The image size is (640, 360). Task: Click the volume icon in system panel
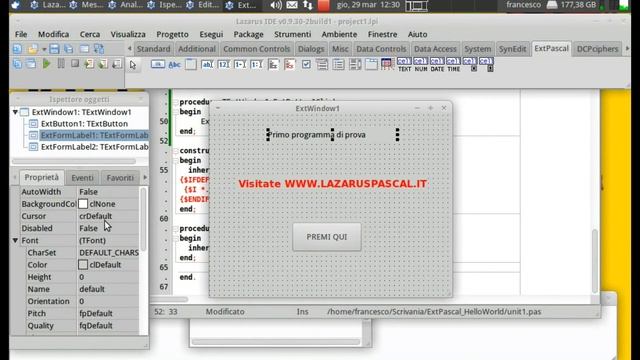point(276,5)
